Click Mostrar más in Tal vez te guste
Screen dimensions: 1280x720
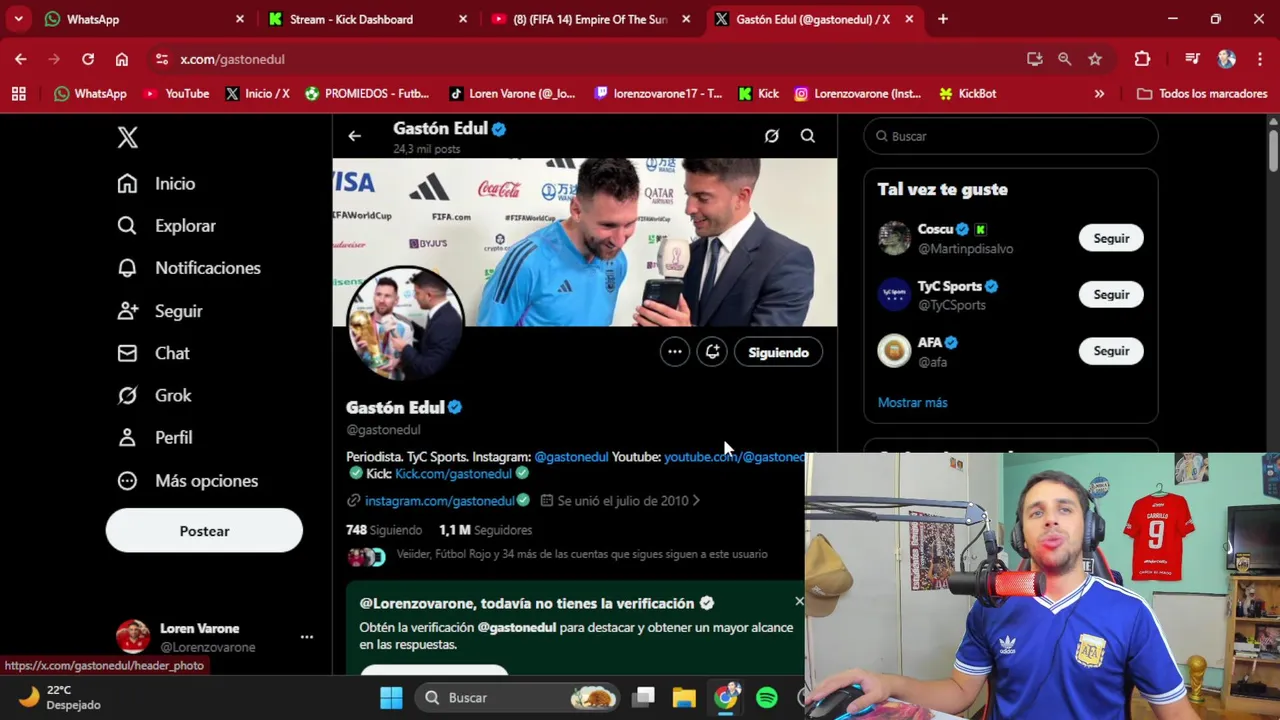point(912,402)
